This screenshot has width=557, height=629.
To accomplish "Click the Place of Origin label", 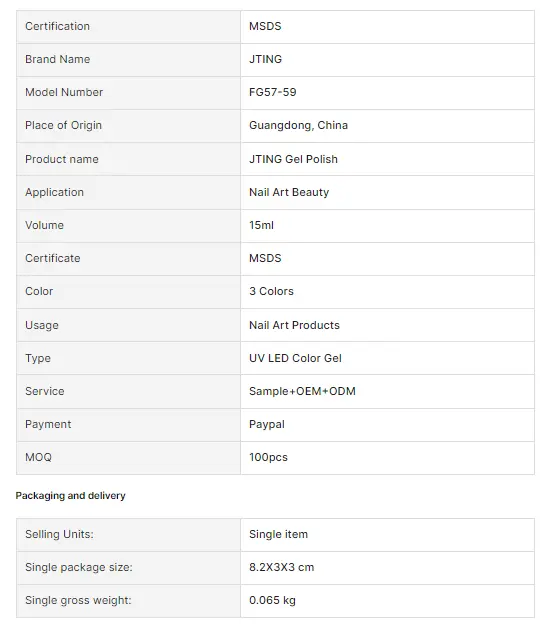I will pos(63,126).
